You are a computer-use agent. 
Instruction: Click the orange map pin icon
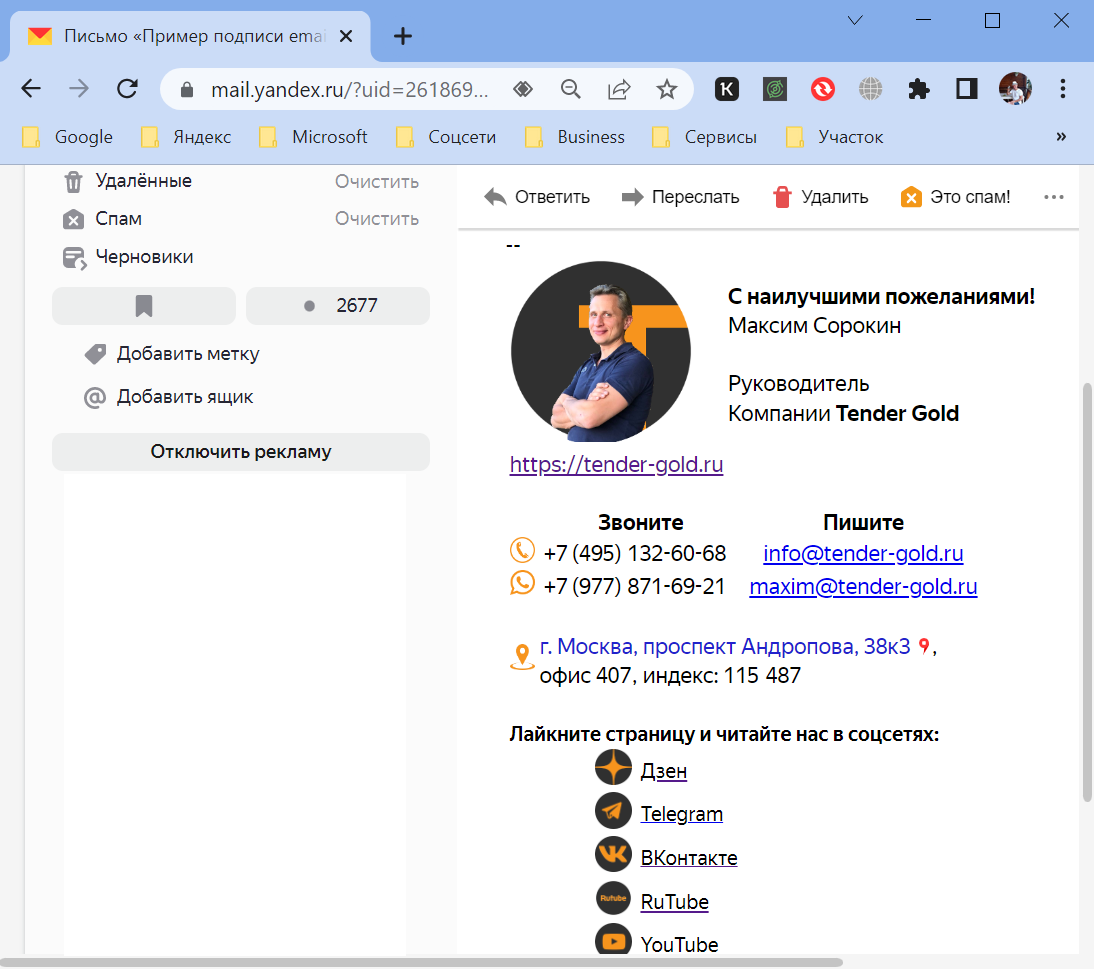[521, 656]
